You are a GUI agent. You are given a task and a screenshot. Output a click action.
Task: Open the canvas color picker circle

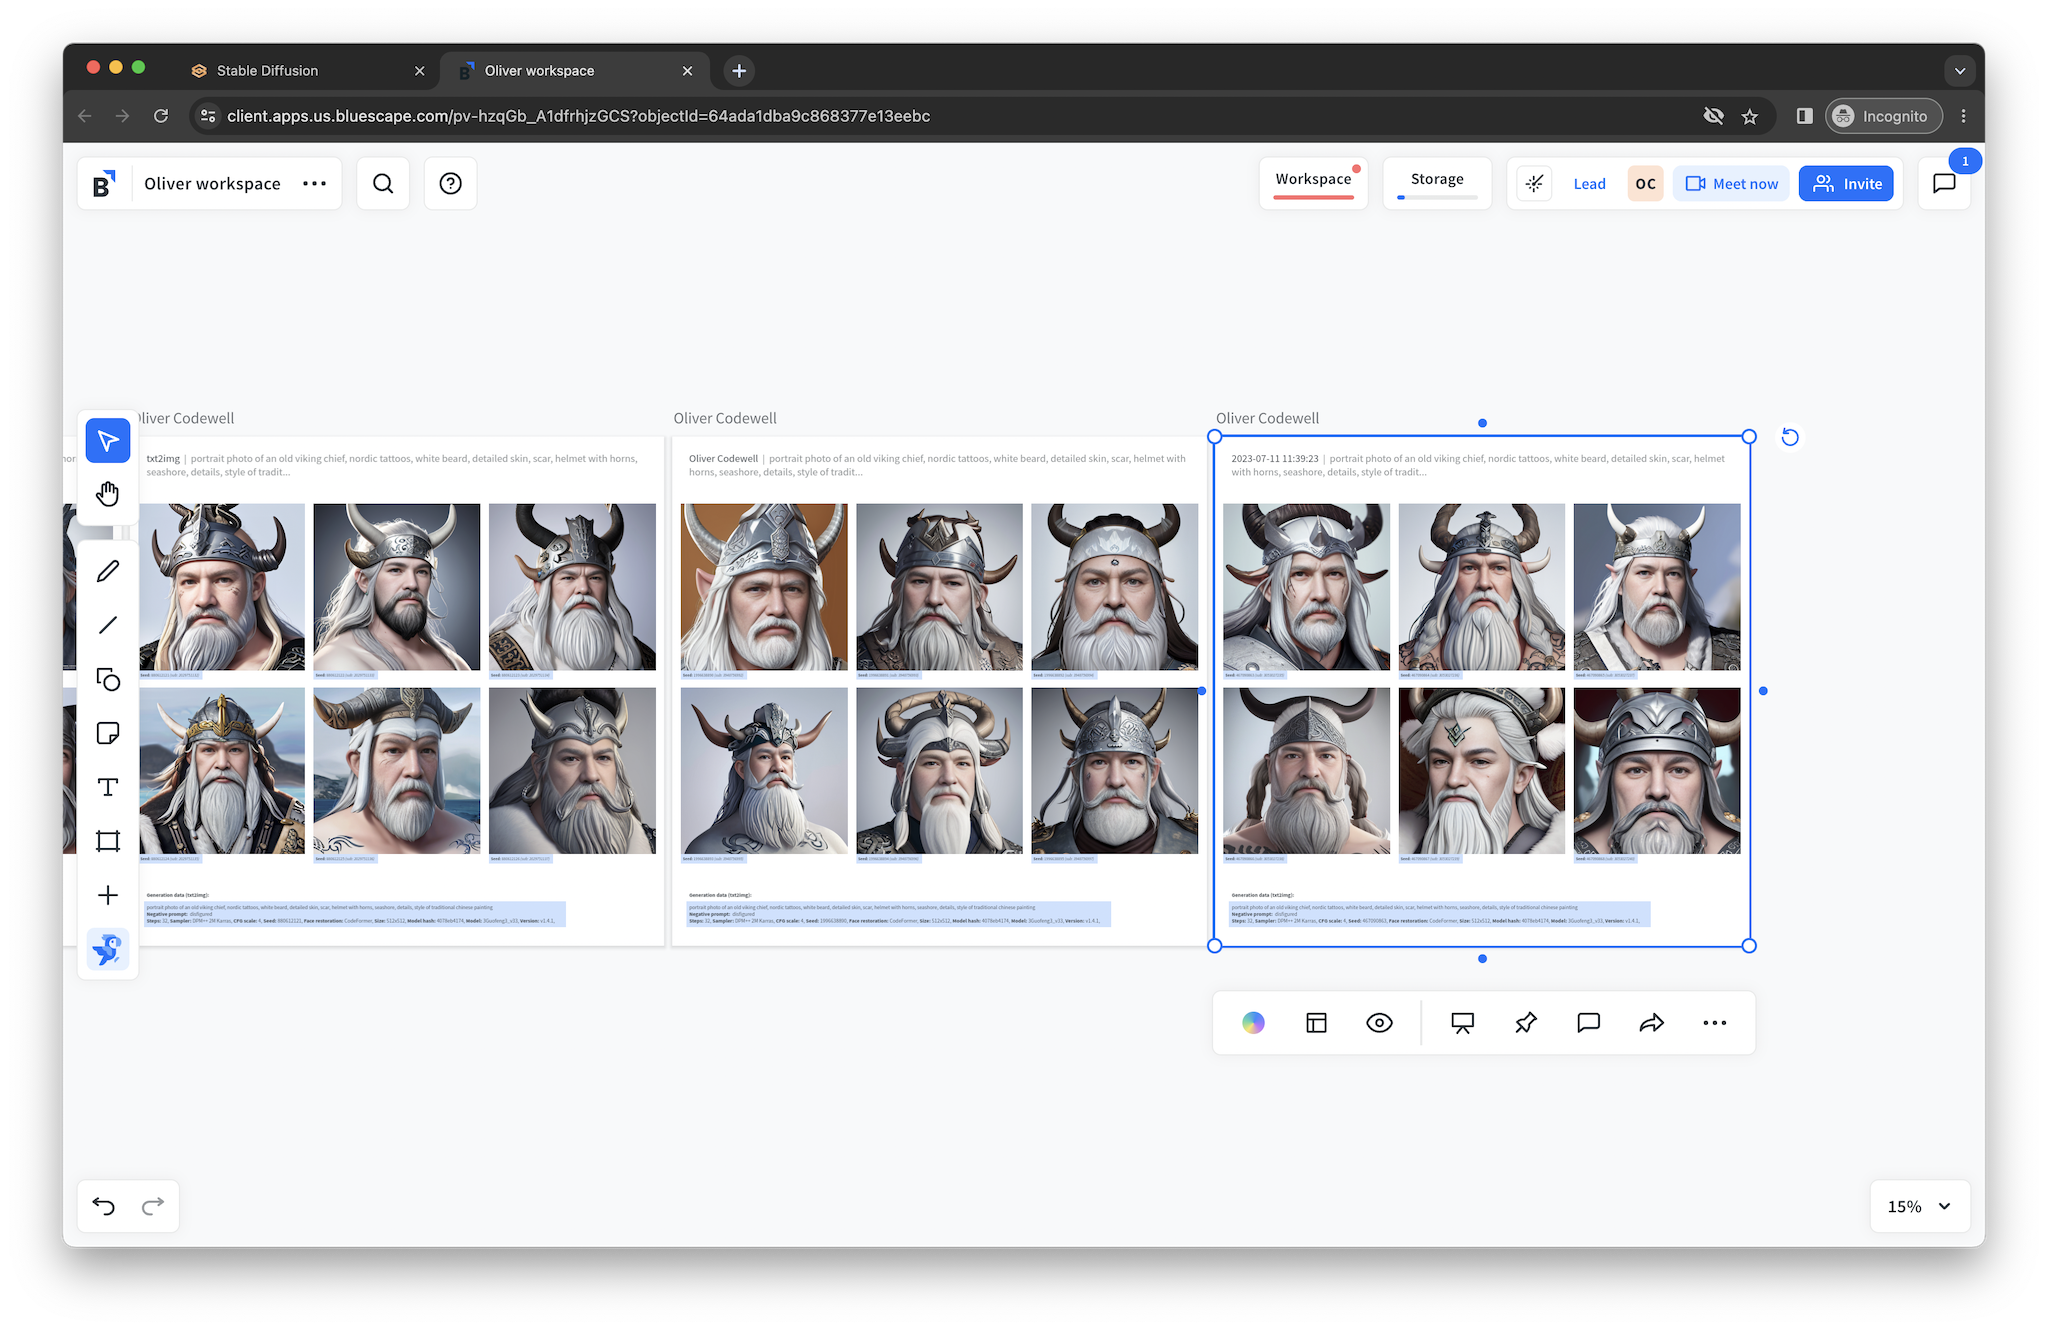[1253, 1023]
